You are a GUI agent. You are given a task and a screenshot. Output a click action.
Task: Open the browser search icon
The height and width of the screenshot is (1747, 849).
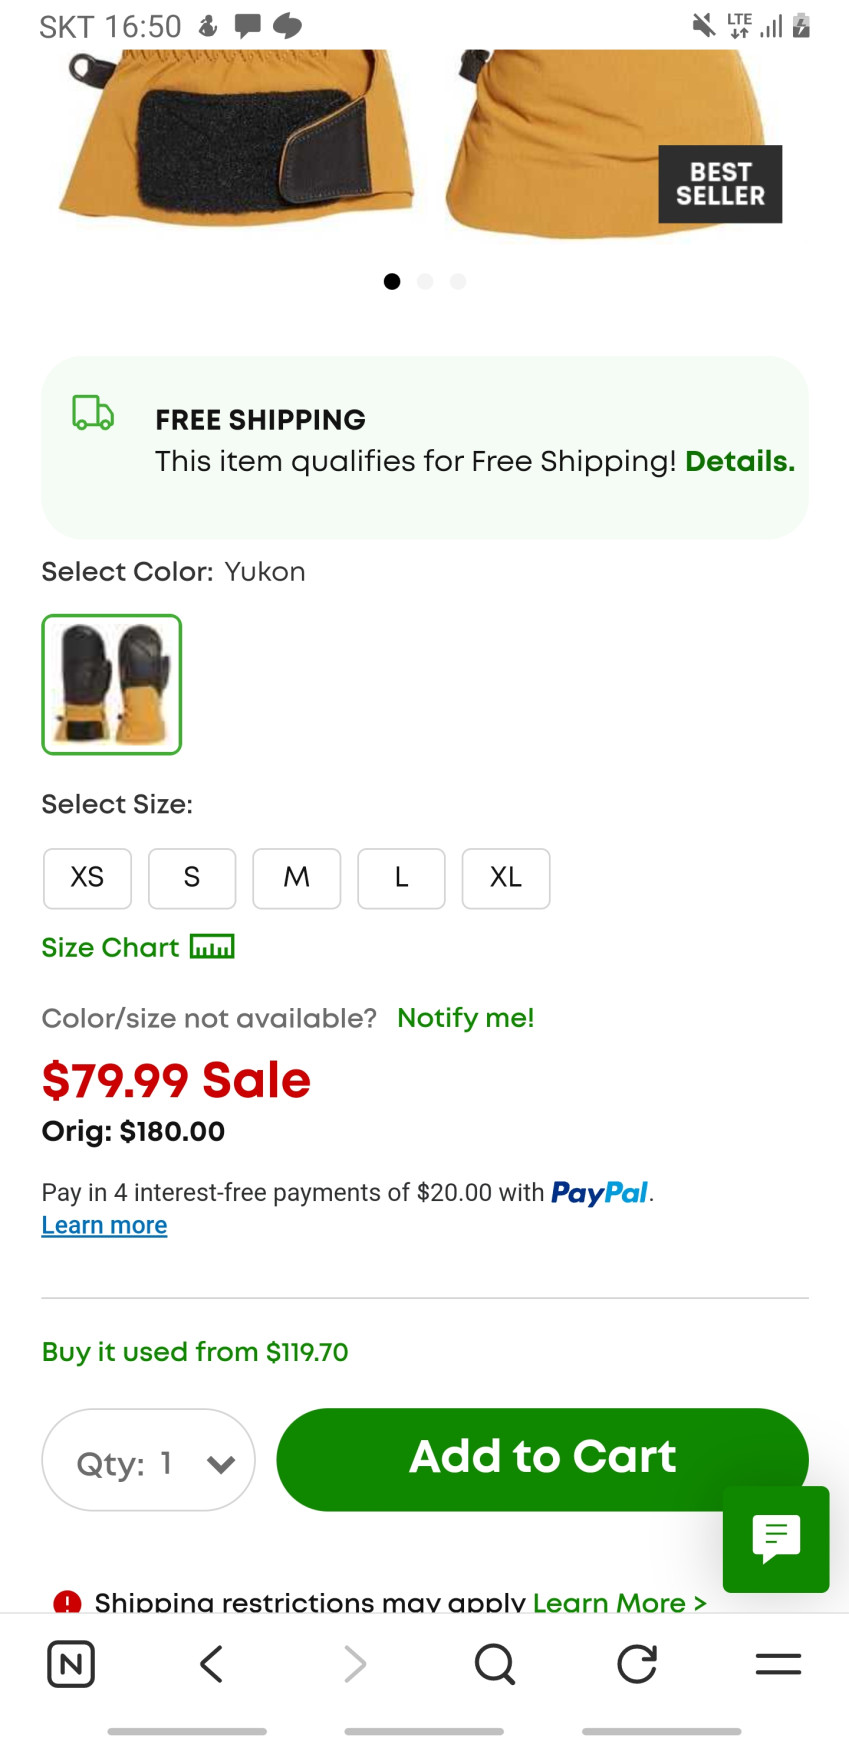[494, 1664]
